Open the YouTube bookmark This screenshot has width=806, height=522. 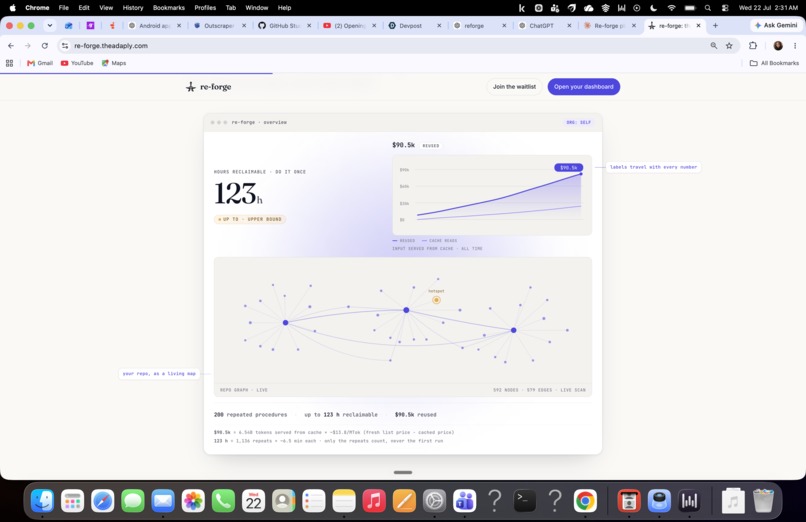[x=77, y=63]
